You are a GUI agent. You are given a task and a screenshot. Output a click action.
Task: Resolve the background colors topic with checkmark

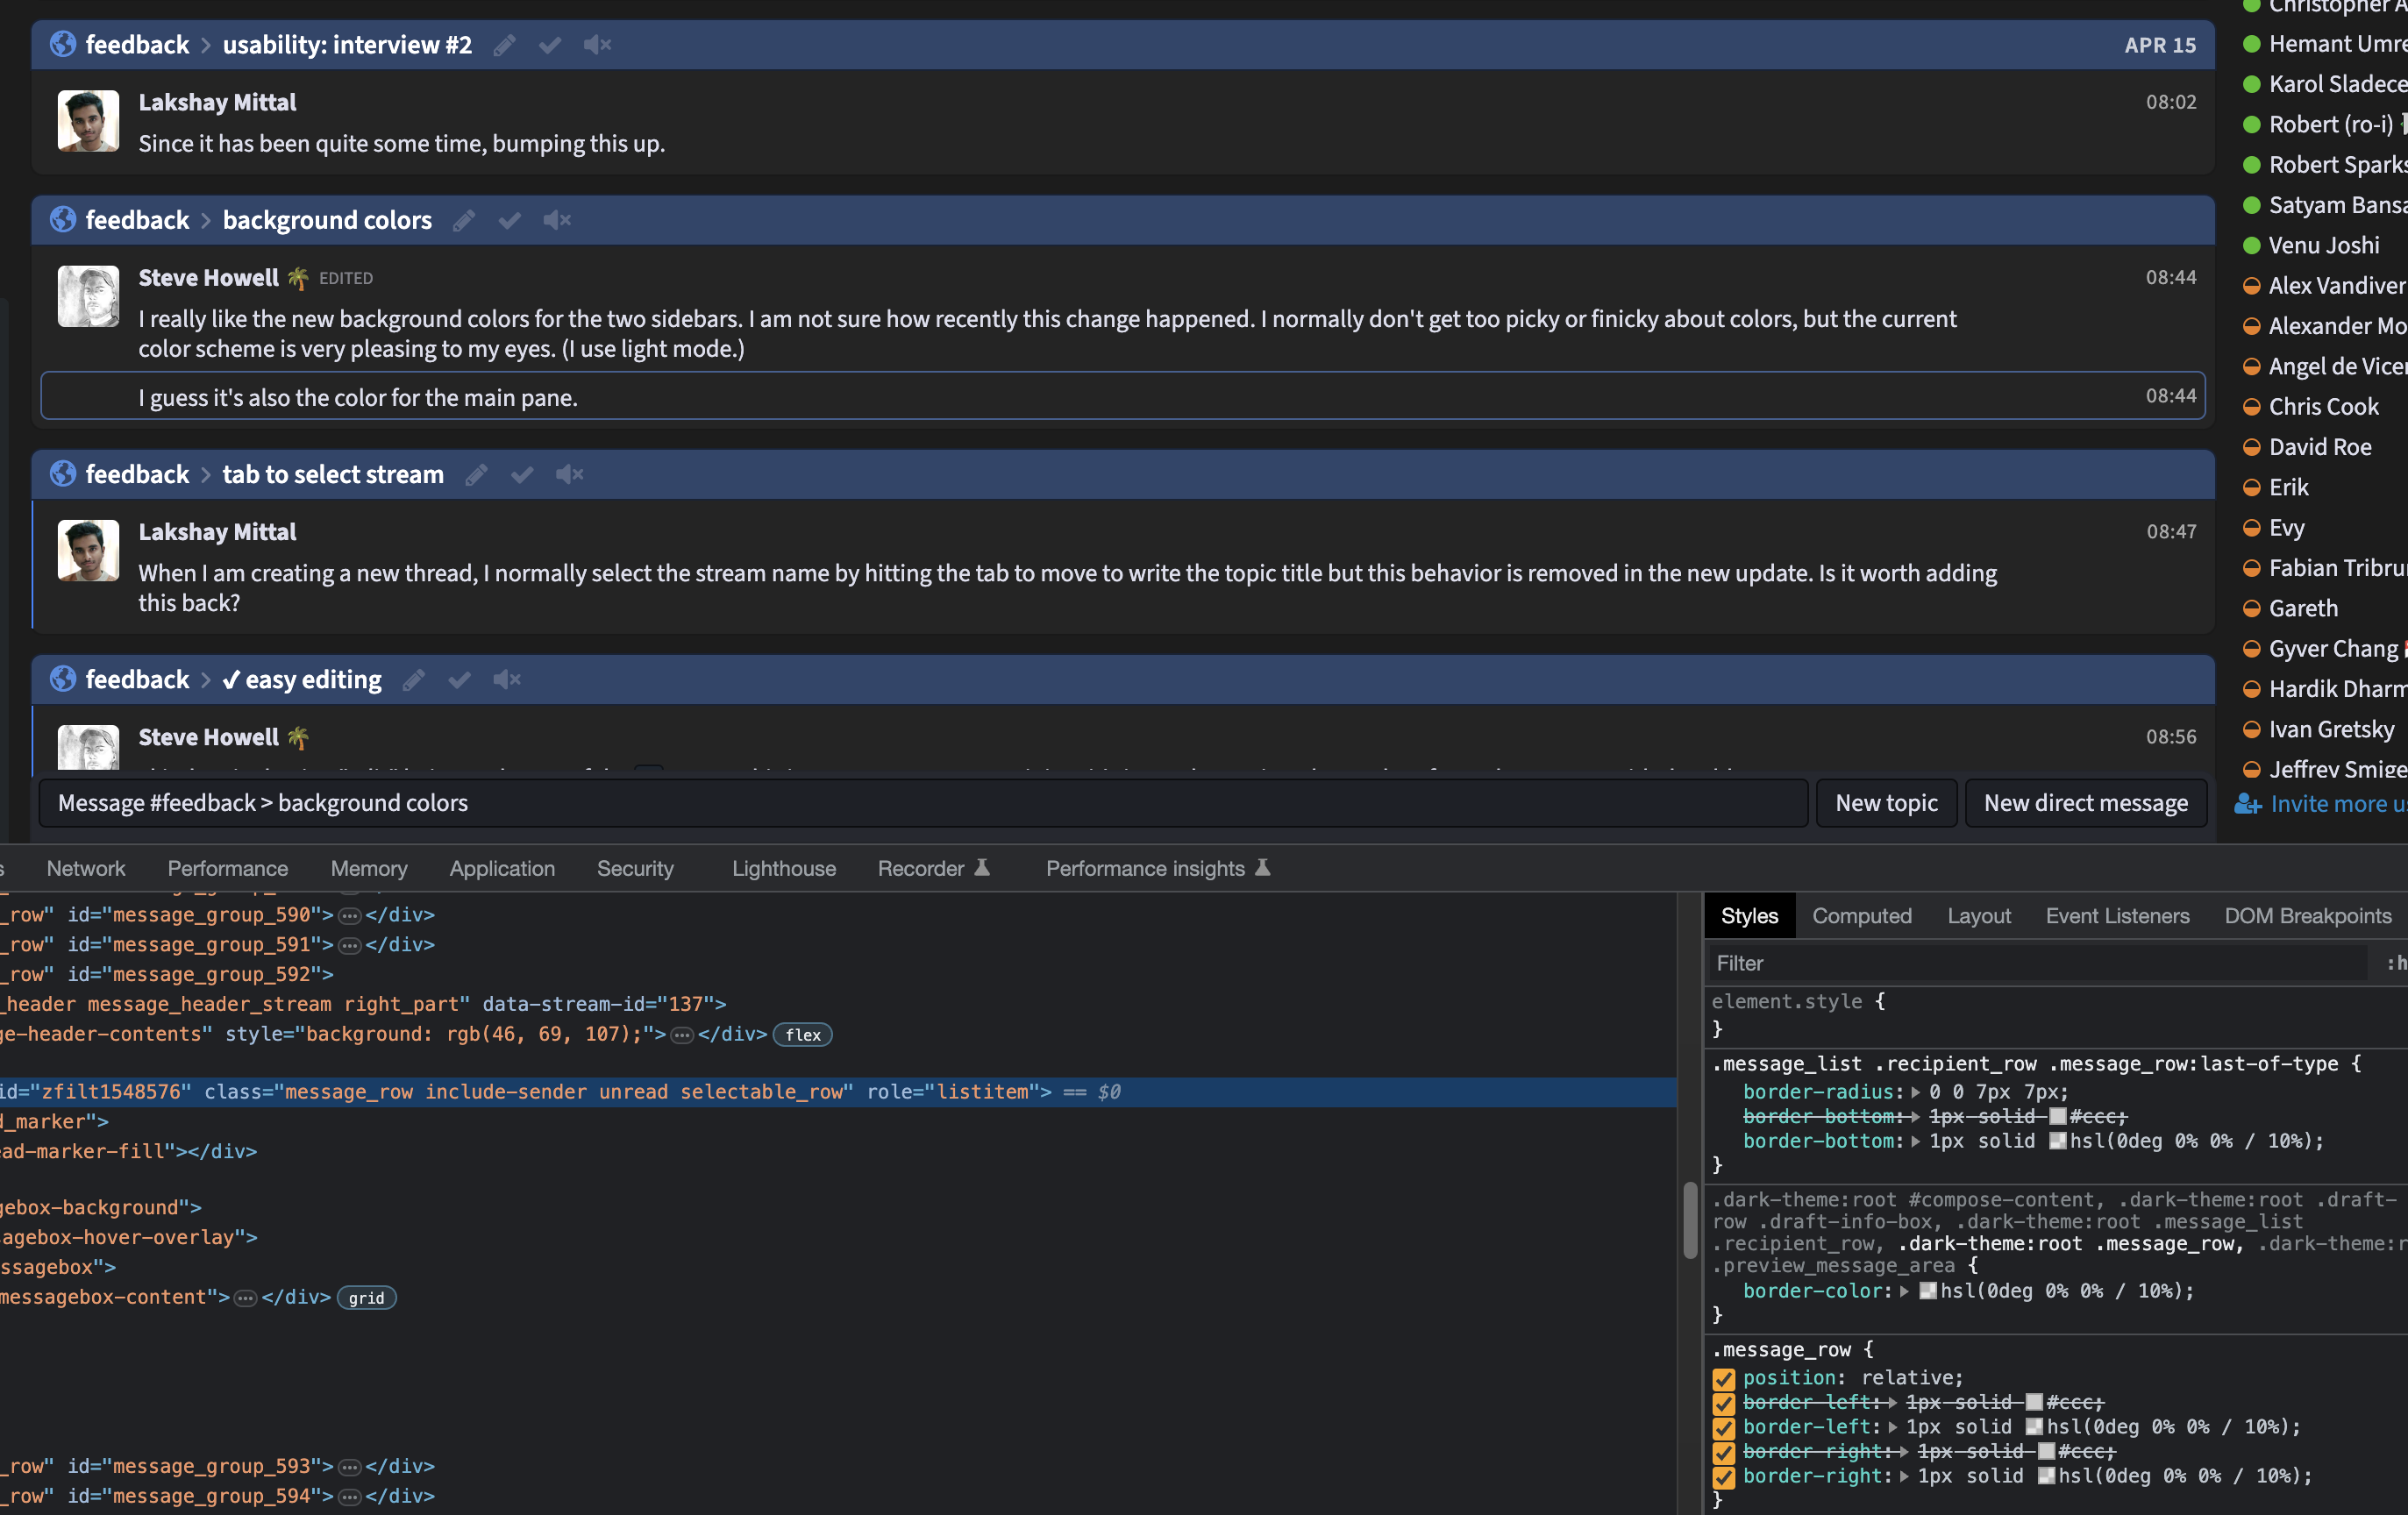point(509,220)
